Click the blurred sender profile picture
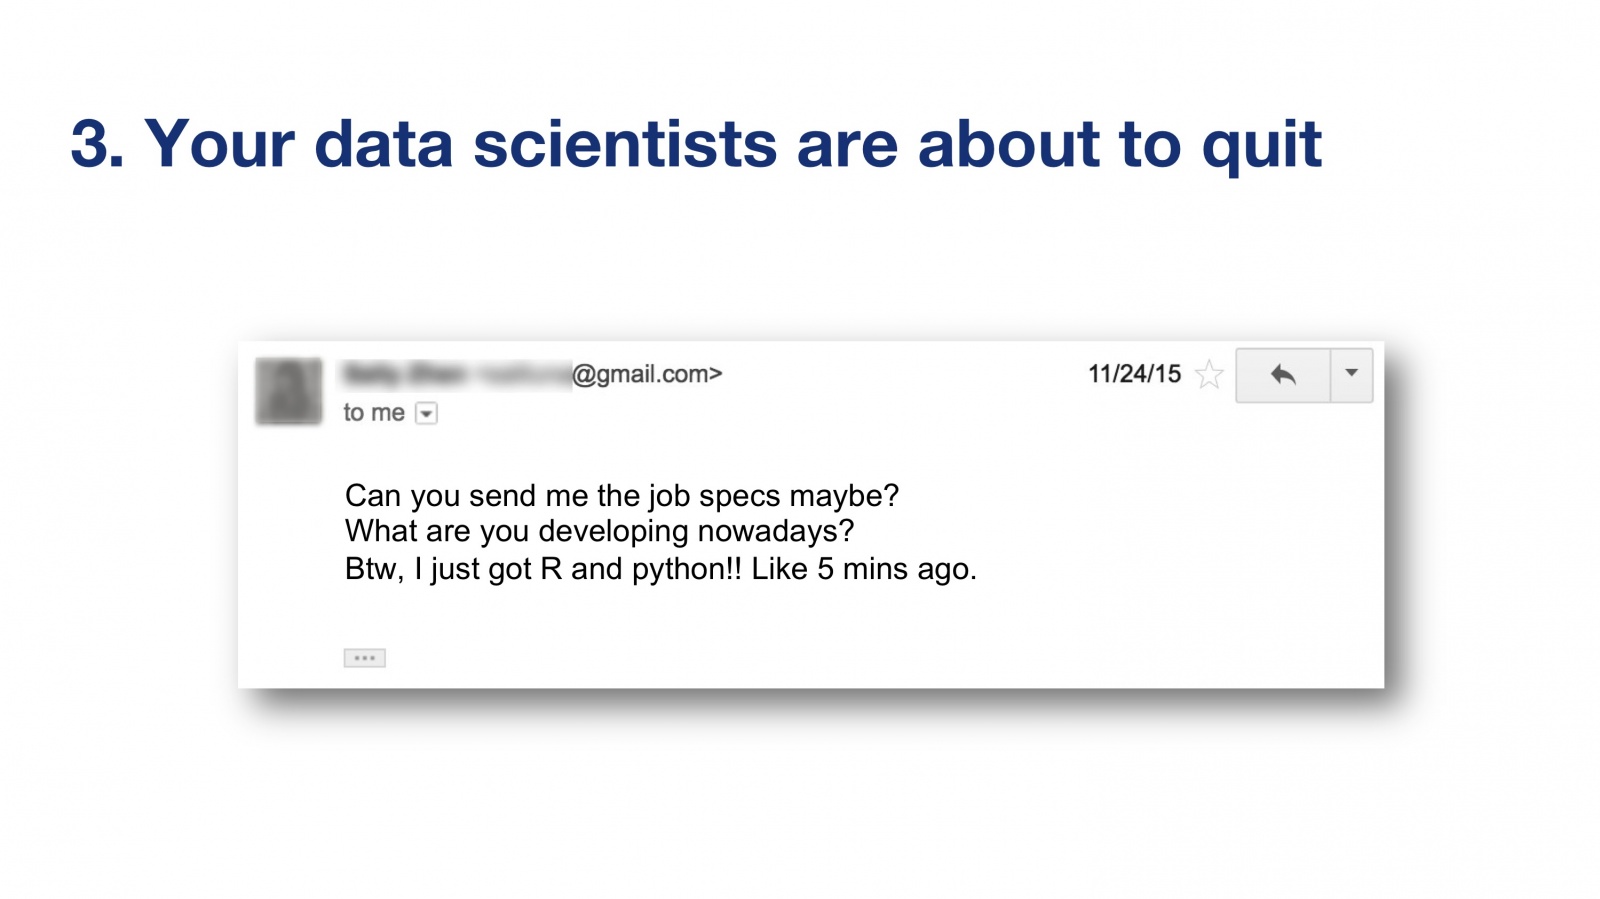This screenshot has height=899, width=1600. tap(289, 391)
